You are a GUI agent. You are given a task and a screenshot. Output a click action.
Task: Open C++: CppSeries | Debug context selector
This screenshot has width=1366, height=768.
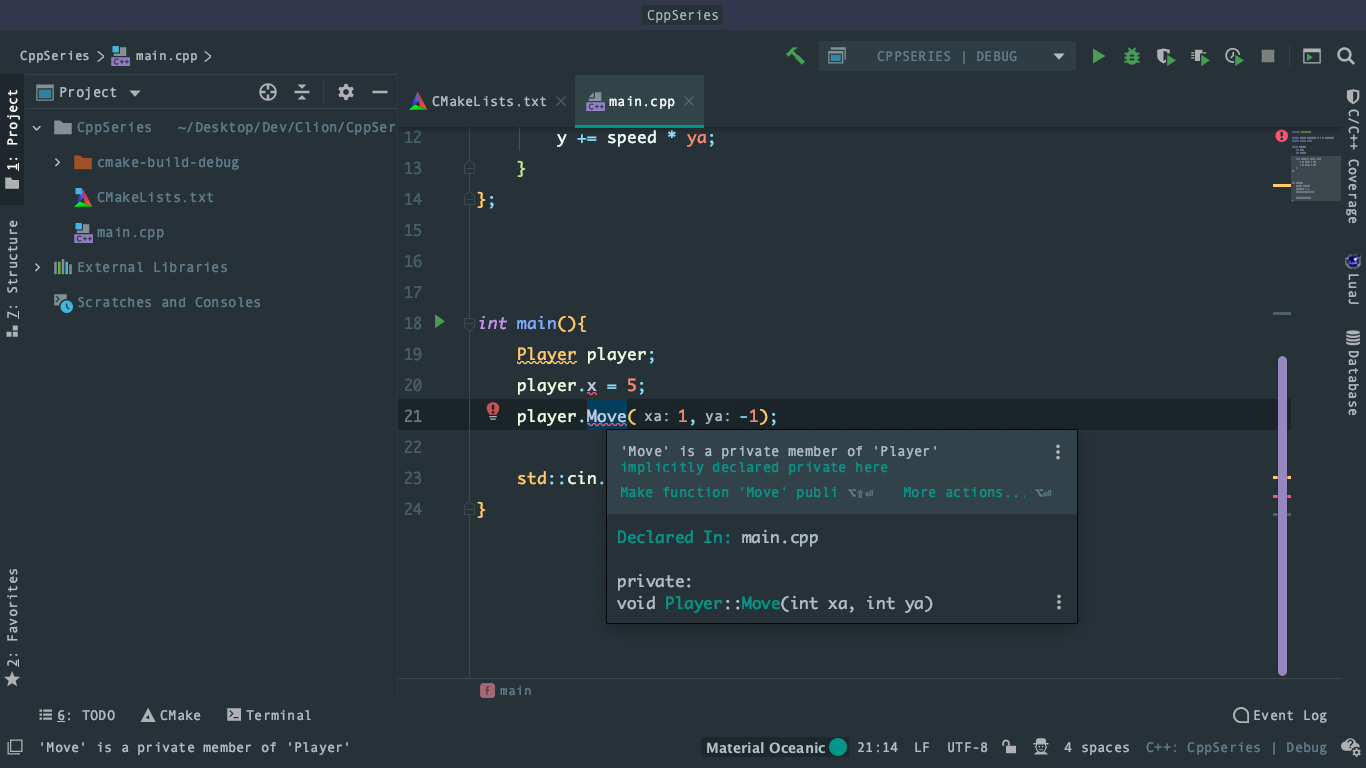point(1236,747)
